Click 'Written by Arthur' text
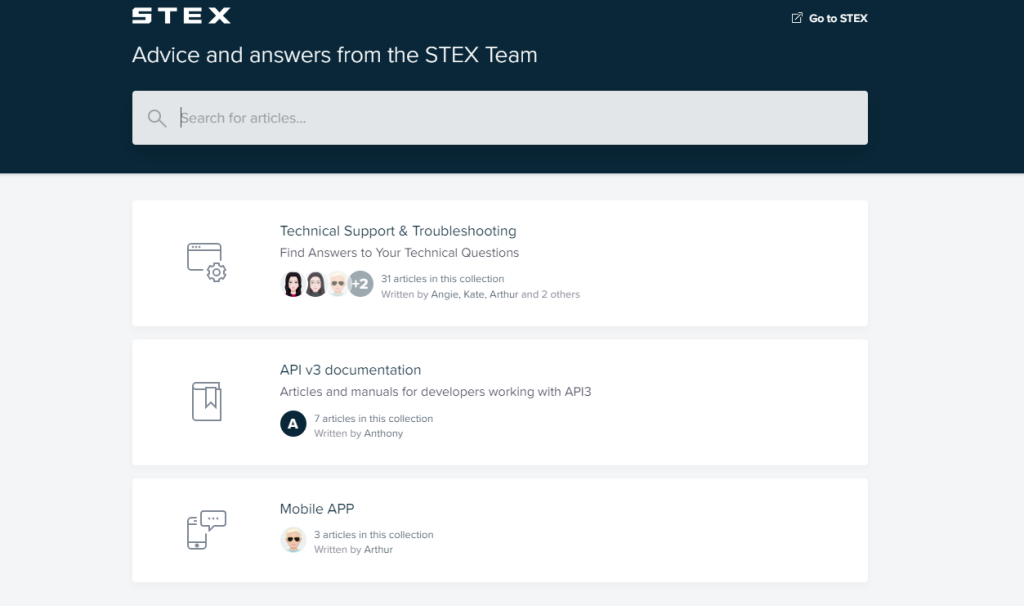1024x606 pixels. [353, 550]
